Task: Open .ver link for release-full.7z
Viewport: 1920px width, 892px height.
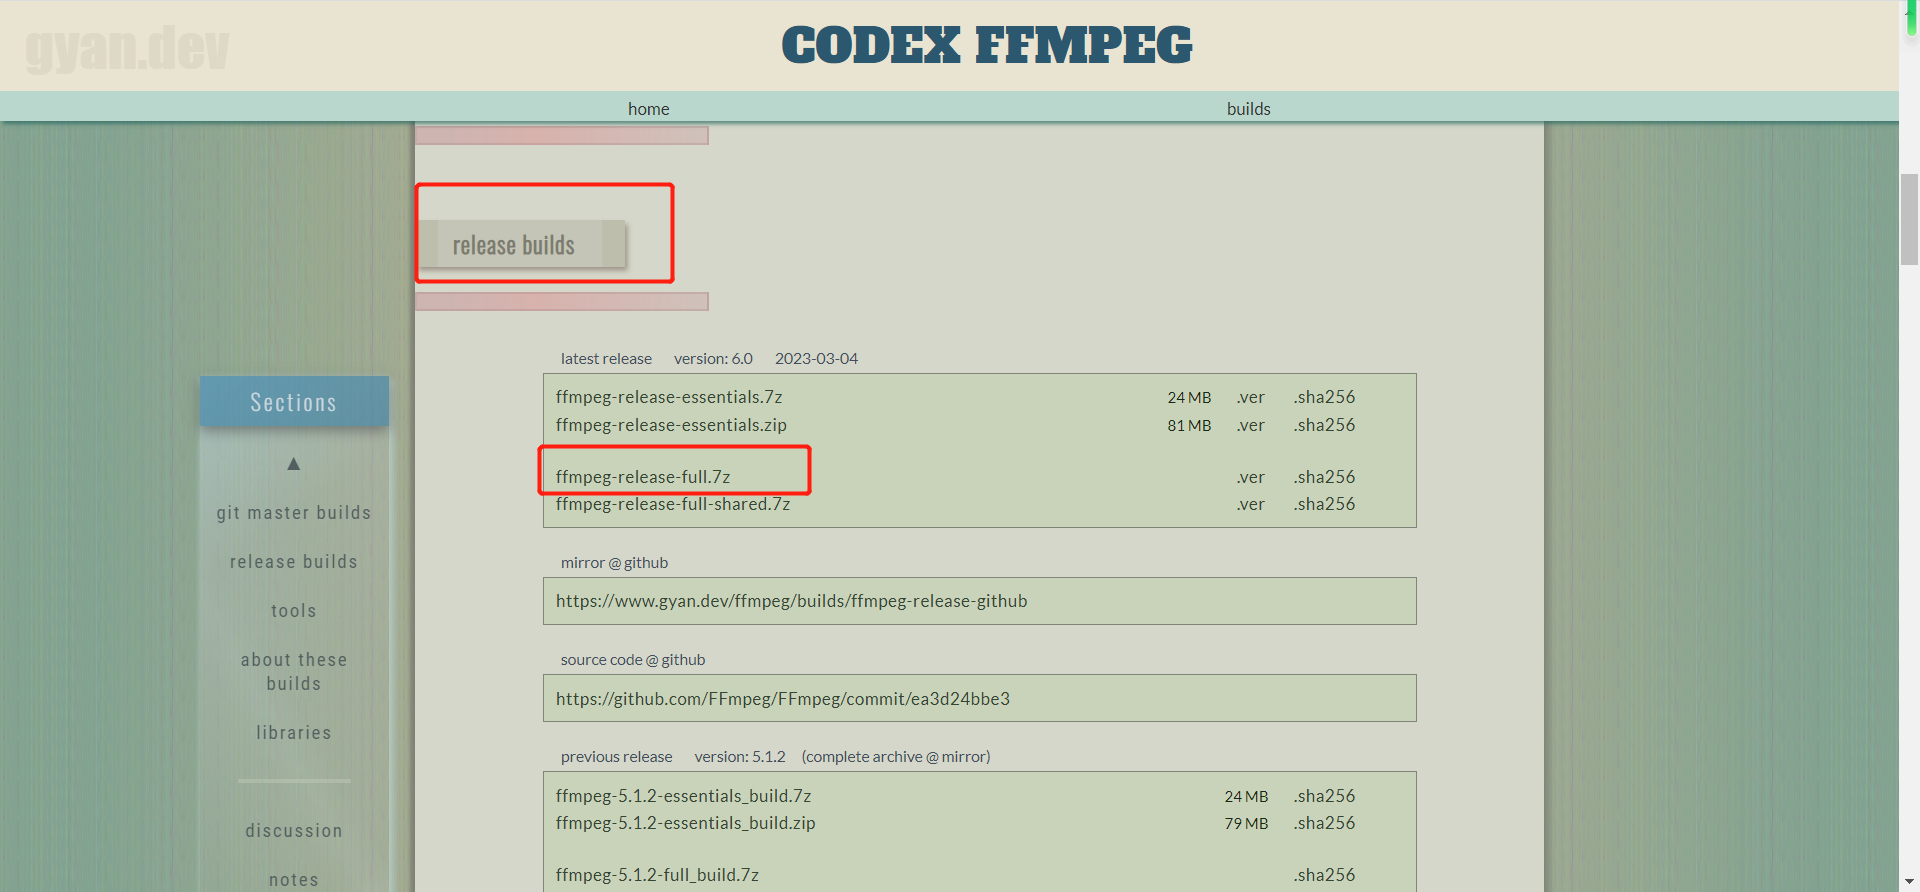Action: coord(1251,477)
